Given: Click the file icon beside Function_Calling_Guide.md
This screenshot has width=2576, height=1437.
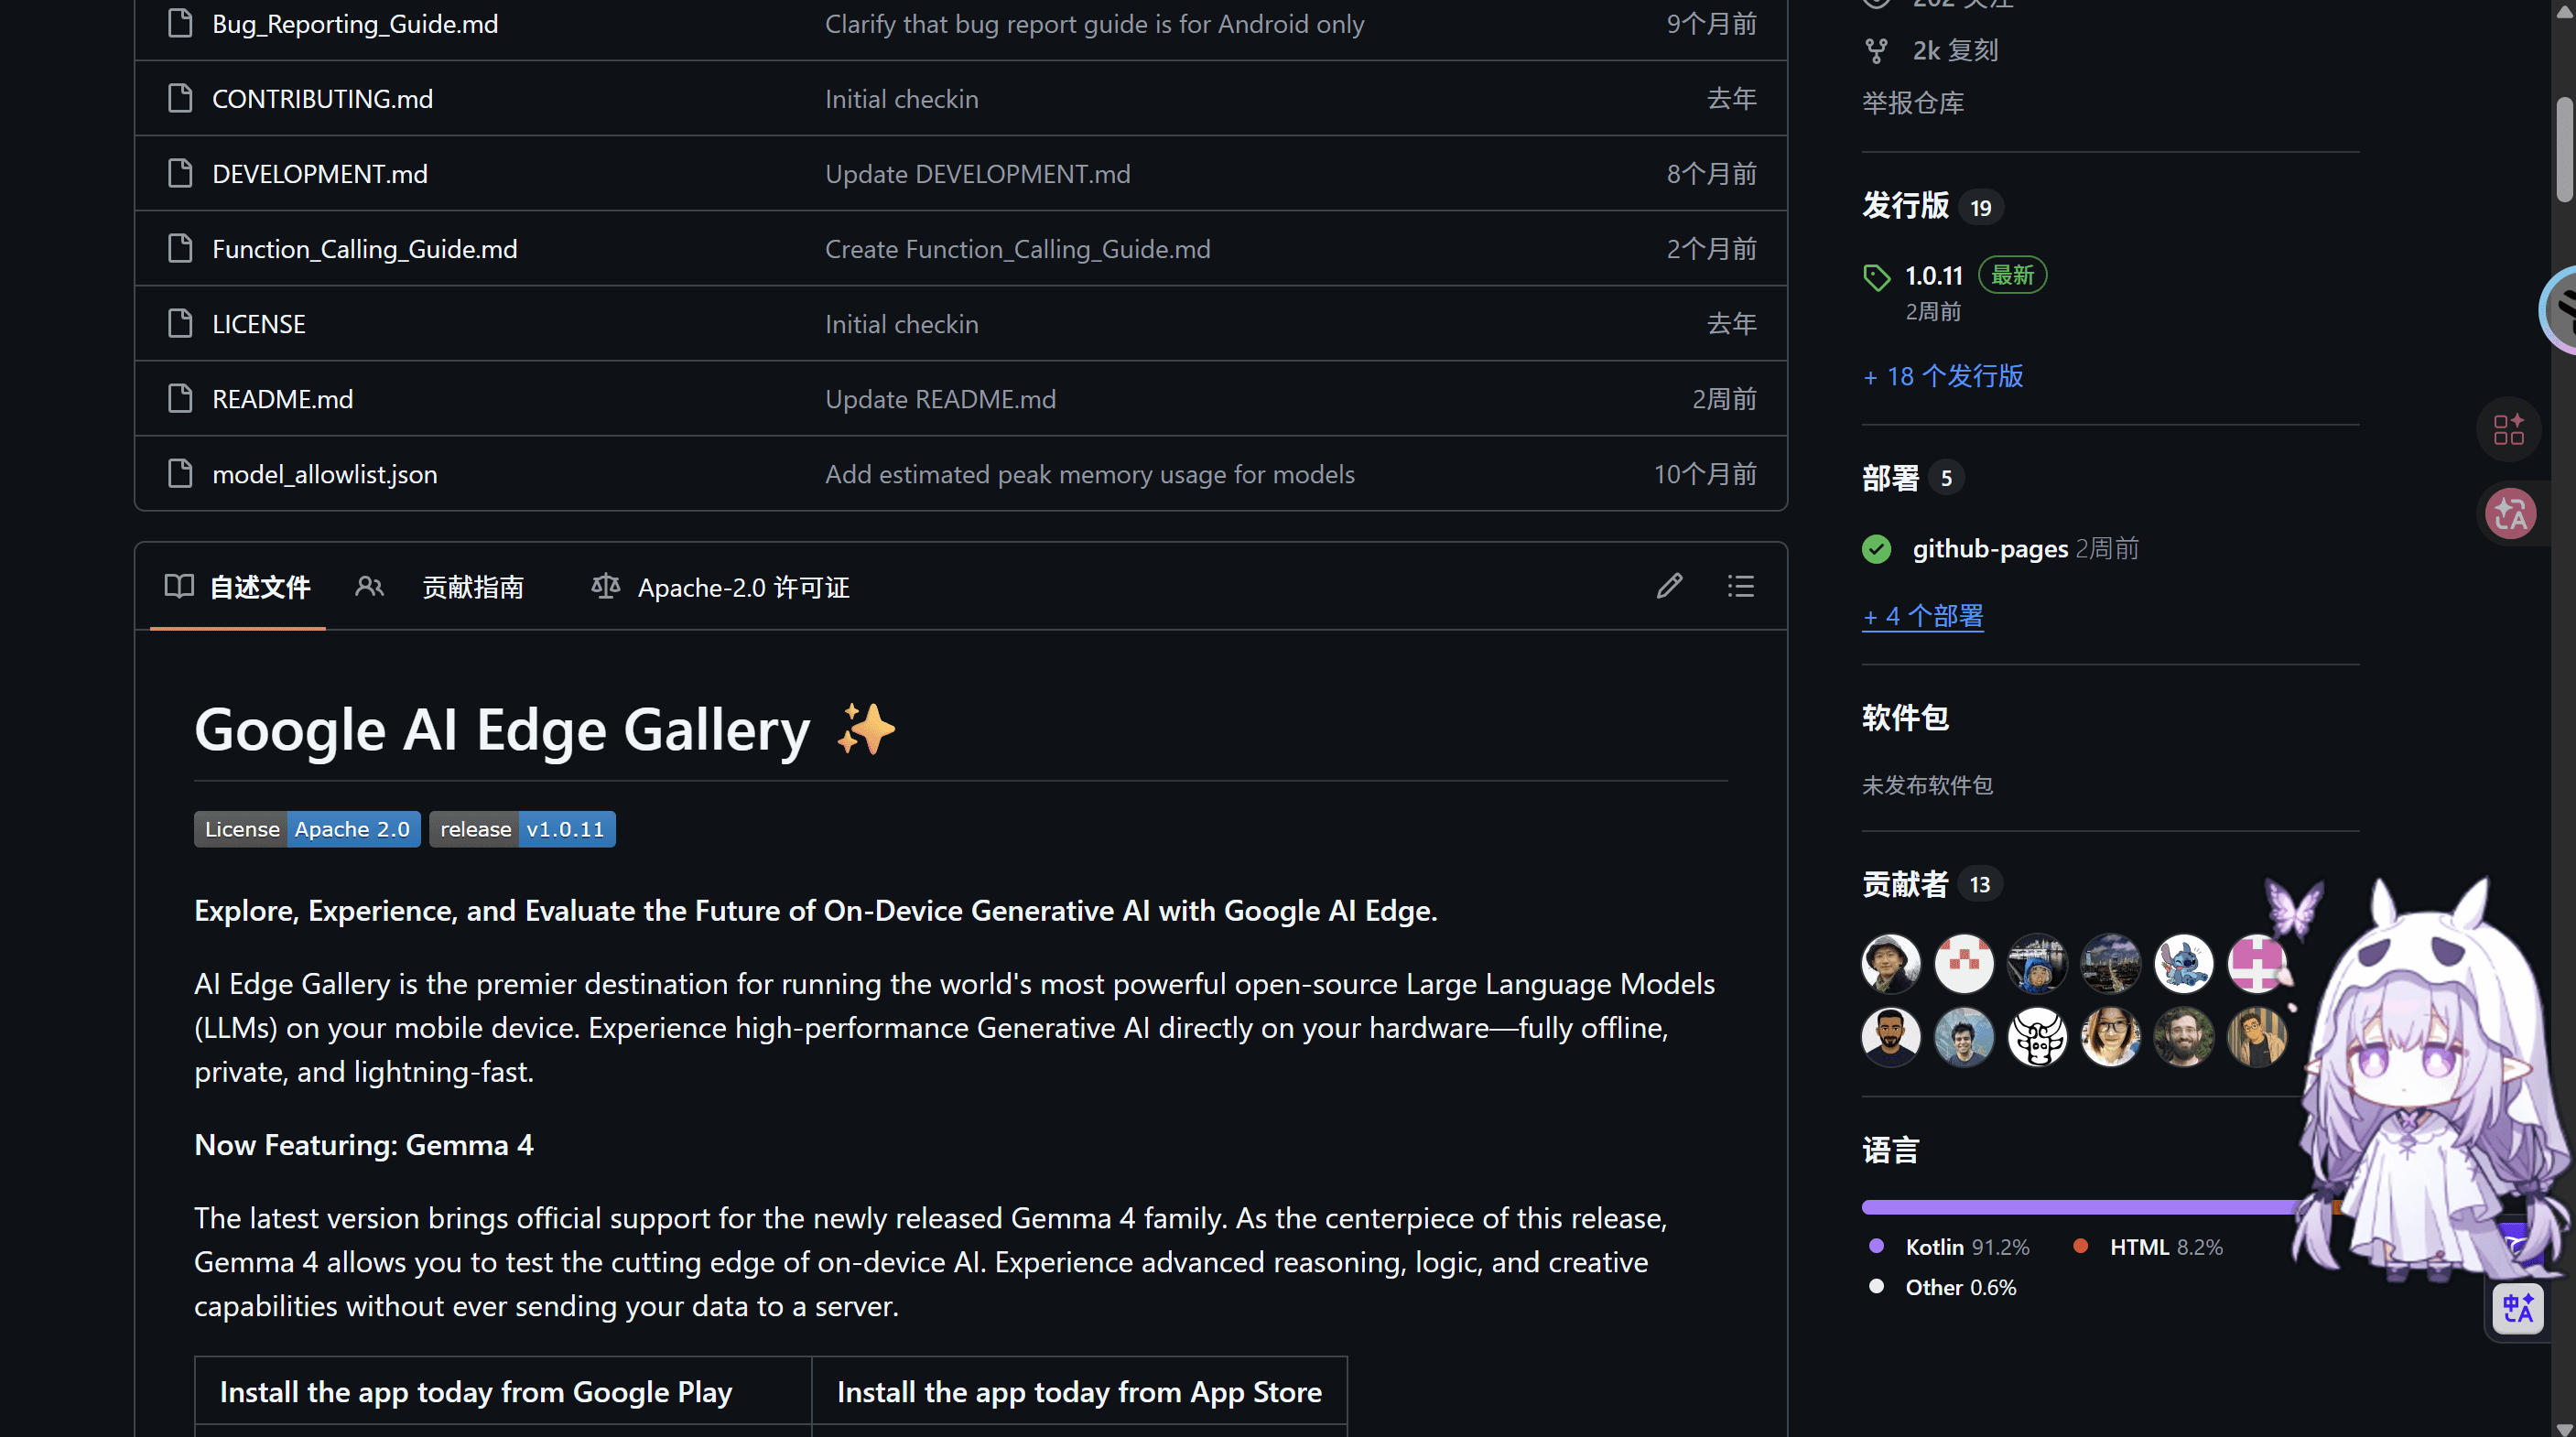Looking at the screenshot, I should [180, 248].
